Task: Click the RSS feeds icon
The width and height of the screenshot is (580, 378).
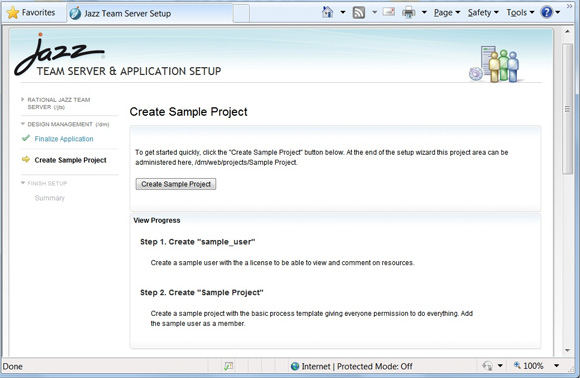Action: 358,13
